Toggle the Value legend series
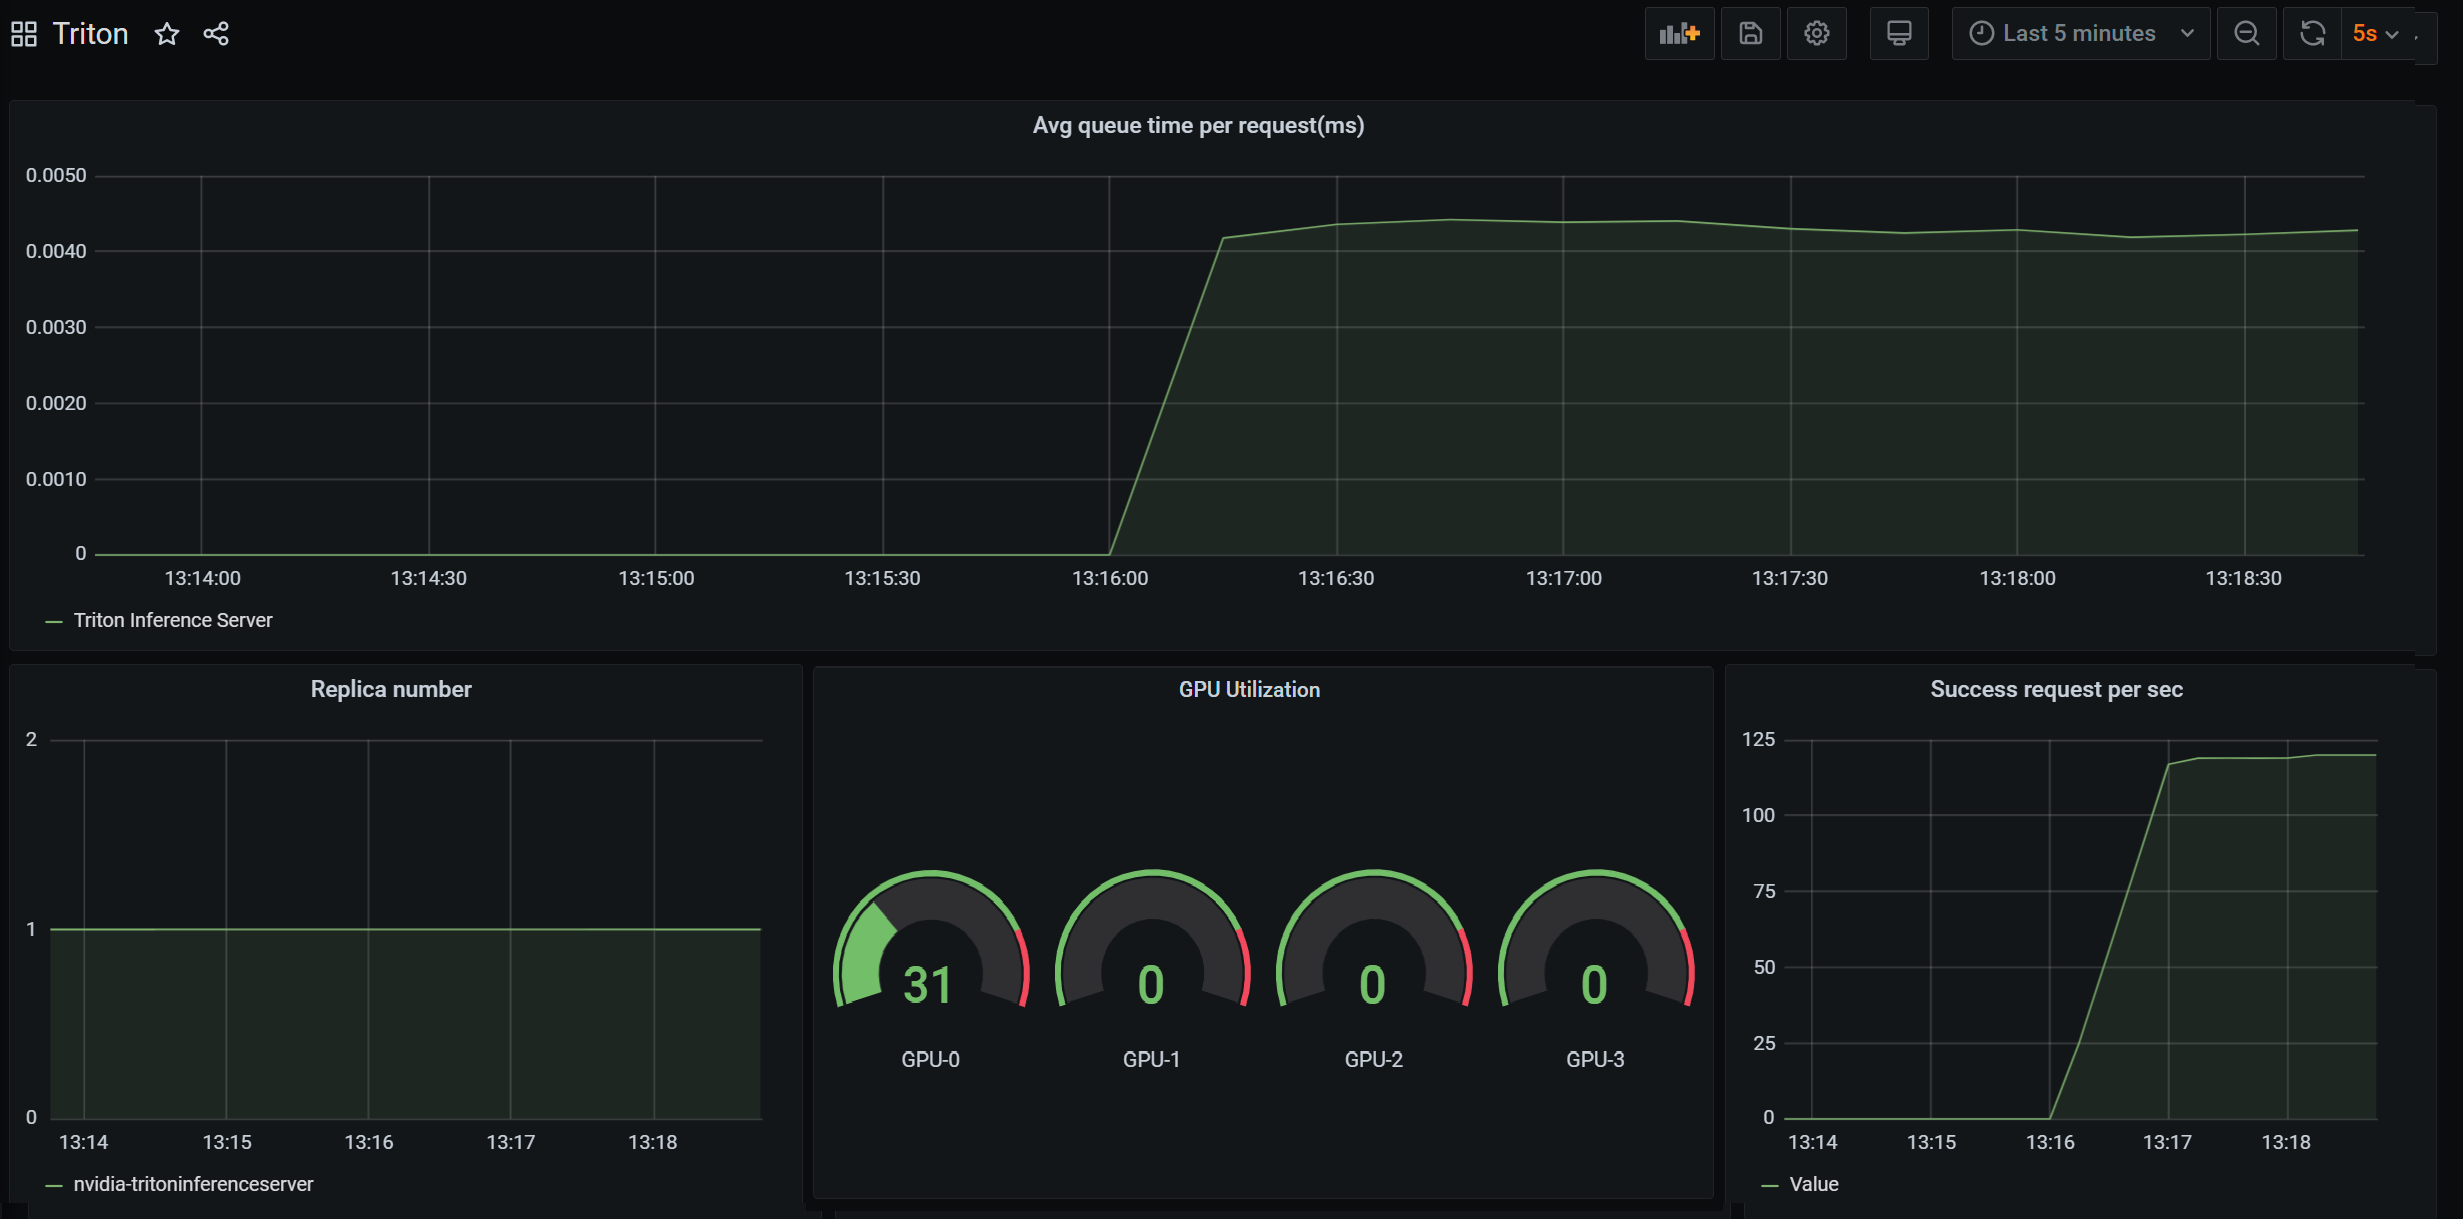 click(x=1813, y=1184)
